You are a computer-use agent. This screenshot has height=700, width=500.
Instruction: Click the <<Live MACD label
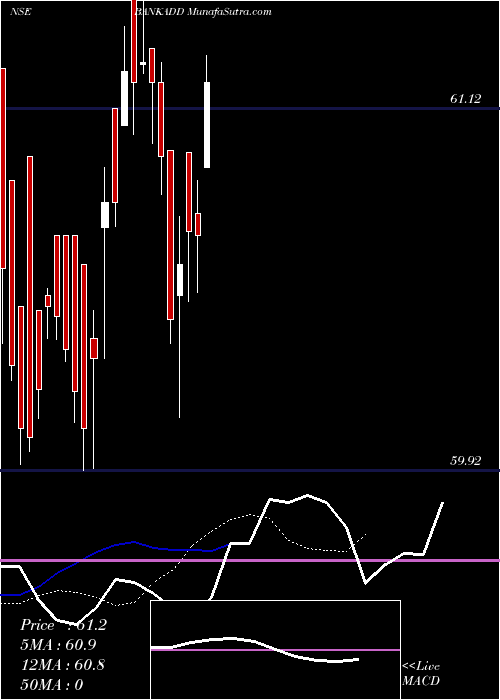(421, 673)
